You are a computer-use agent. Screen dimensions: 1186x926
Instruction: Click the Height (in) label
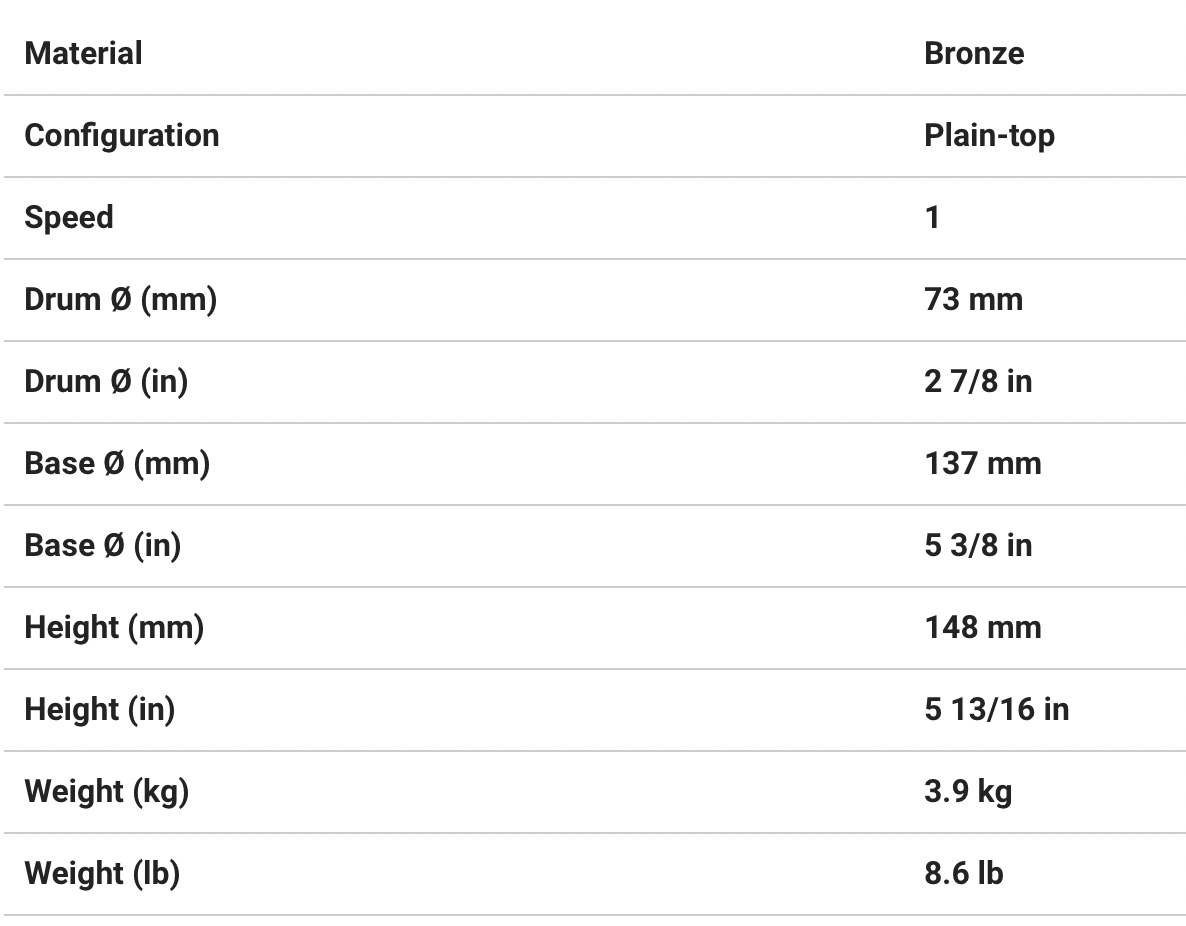99,709
